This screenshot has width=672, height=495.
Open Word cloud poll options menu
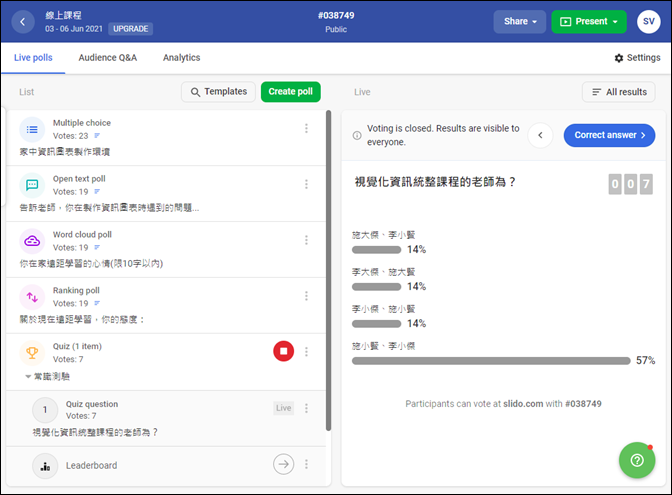(x=306, y=240)
